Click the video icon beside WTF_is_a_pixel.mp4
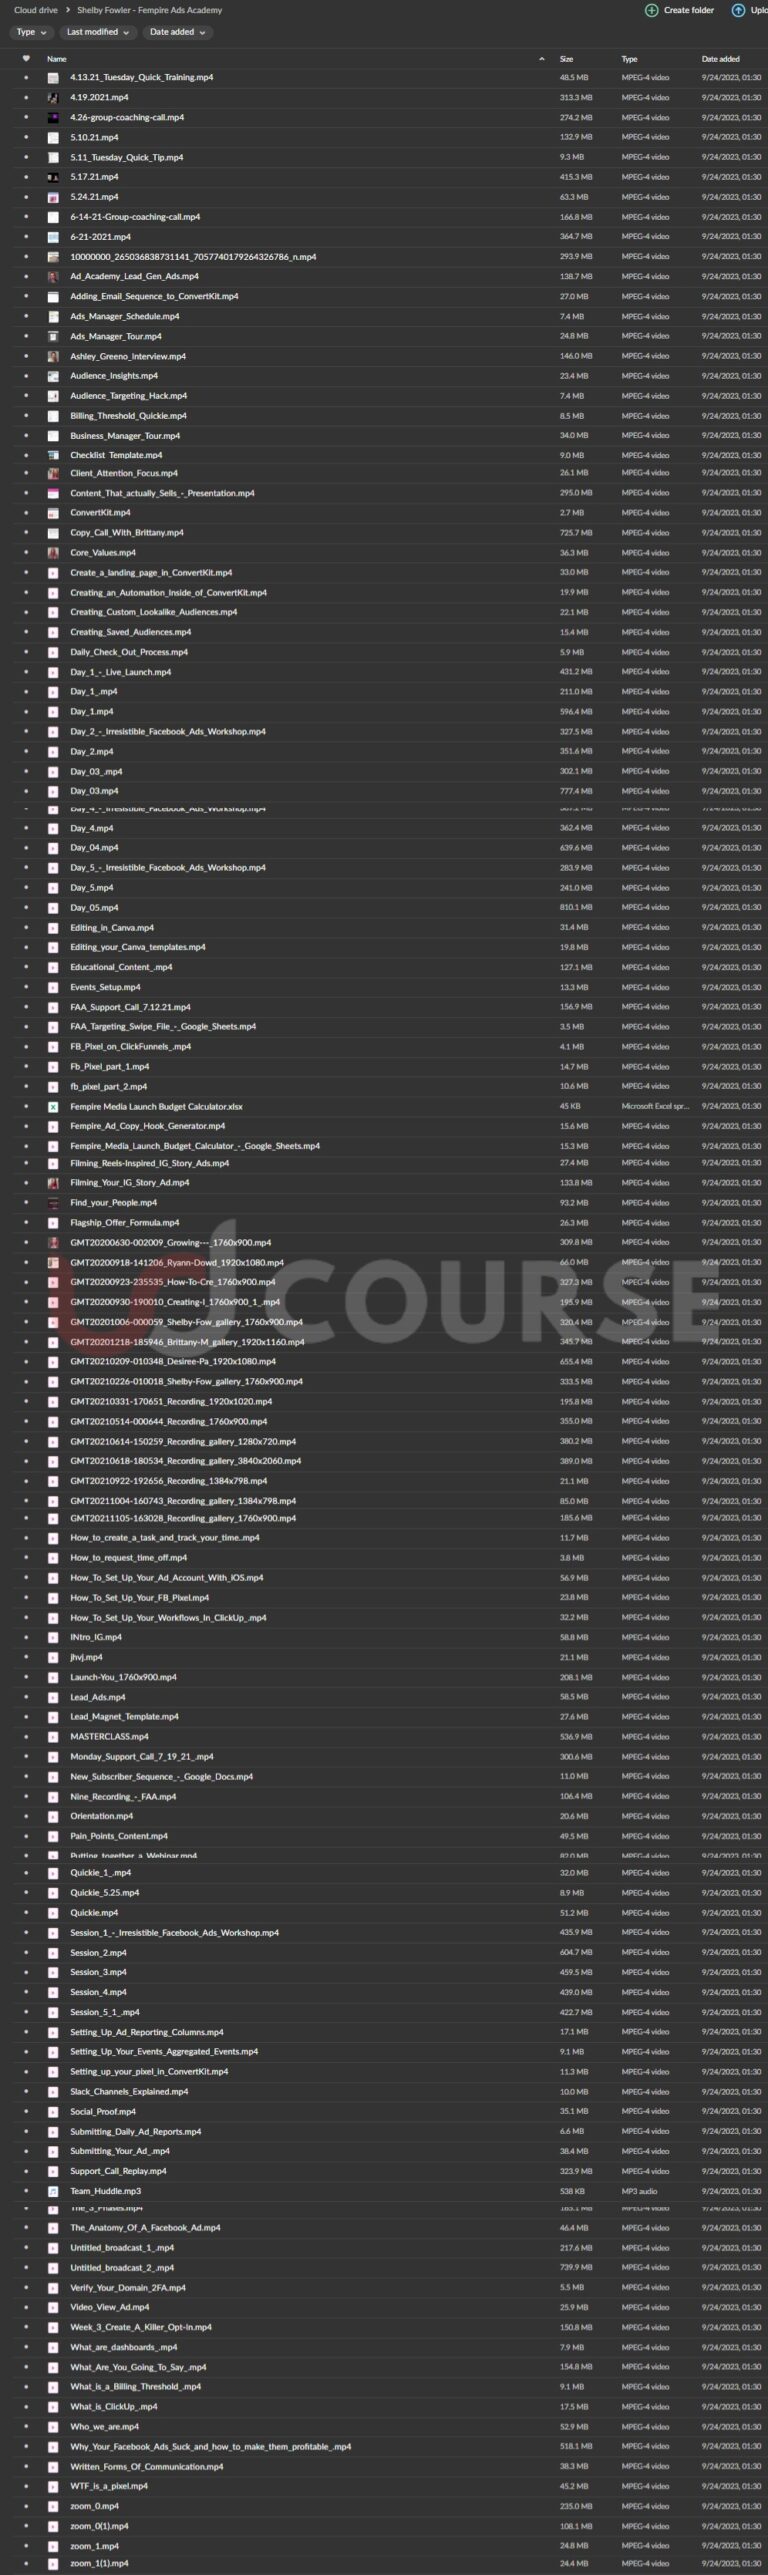Viewport: 768px width, 2575px height. point(53,2486)
